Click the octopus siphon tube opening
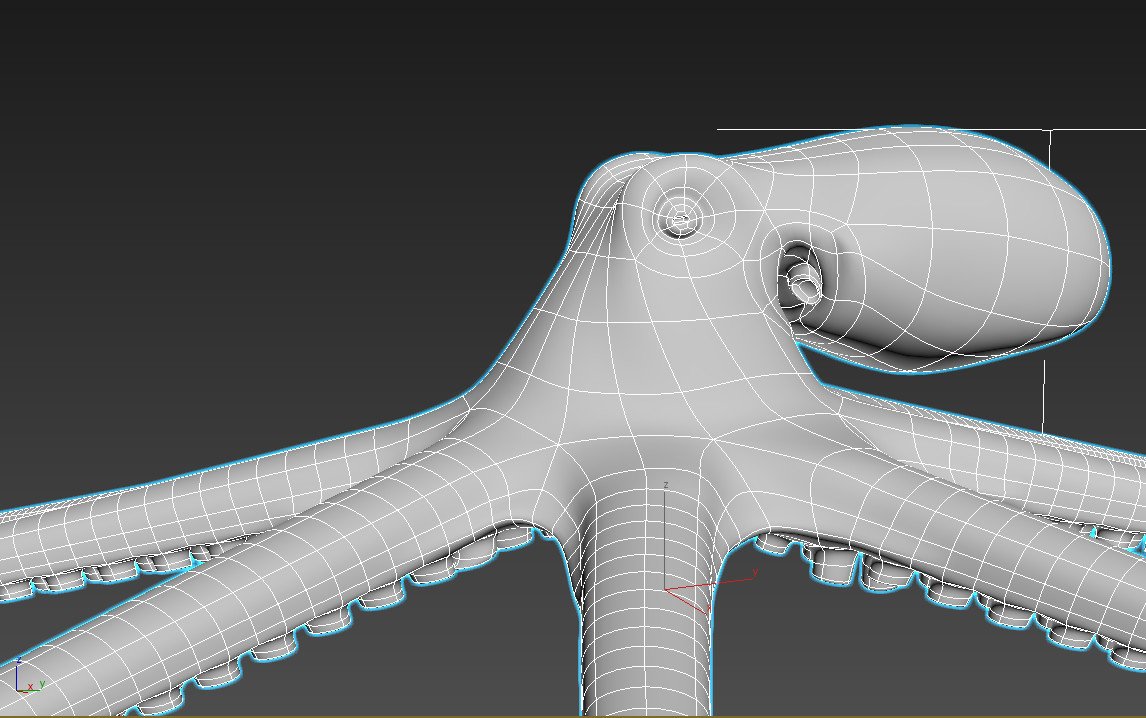 coord(805,283)
